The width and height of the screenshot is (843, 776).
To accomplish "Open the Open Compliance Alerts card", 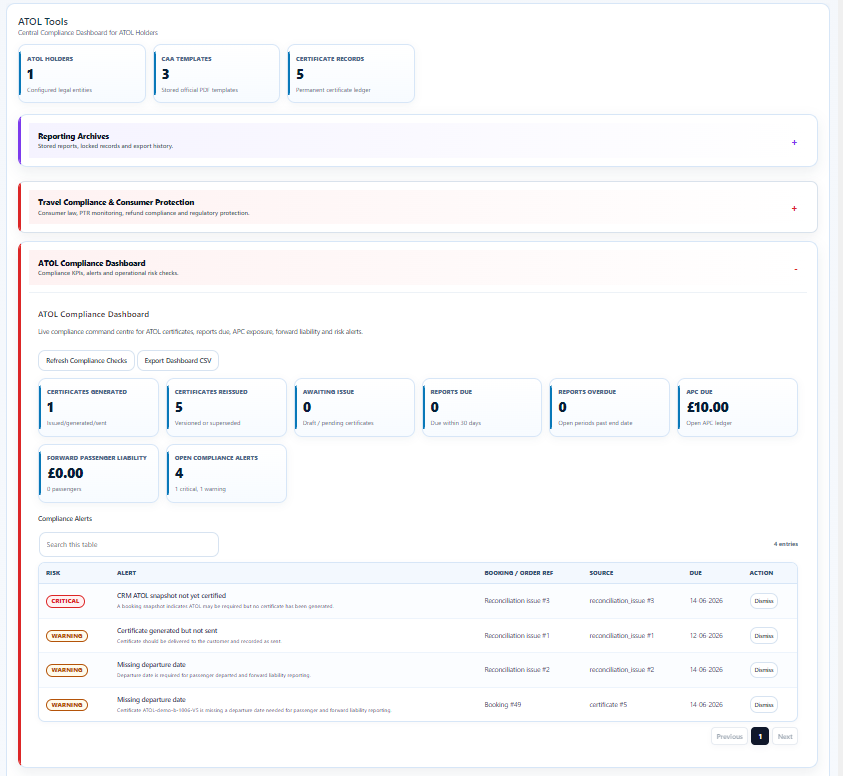I will 226,474.
